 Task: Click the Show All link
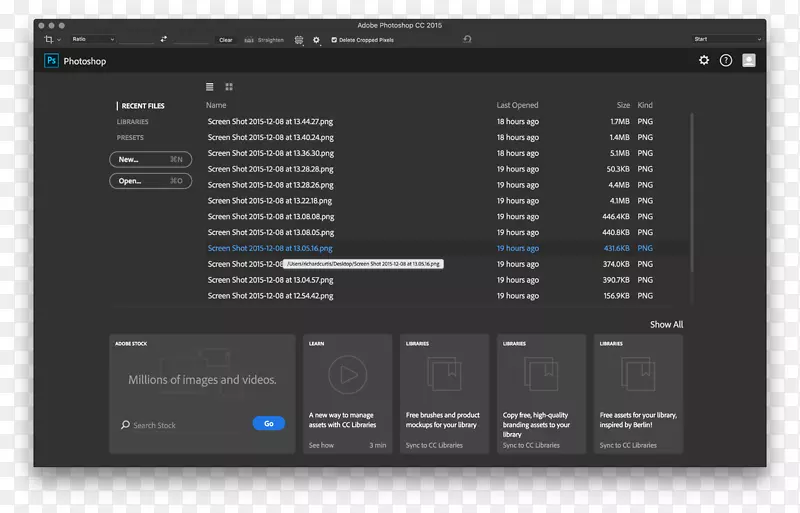tap(666, 325)
